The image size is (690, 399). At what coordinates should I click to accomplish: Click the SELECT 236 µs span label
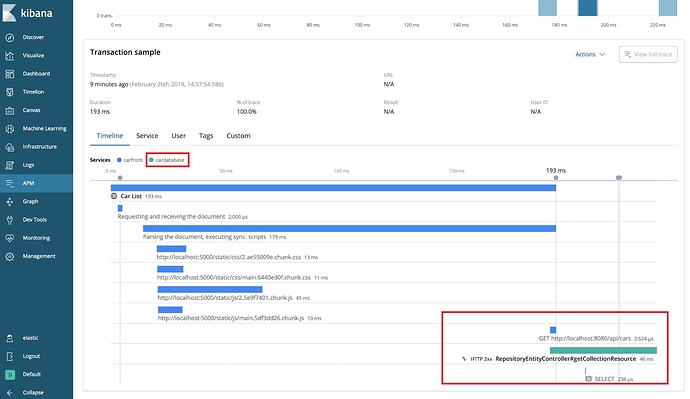pyautogui.click(x=614, y=379)
